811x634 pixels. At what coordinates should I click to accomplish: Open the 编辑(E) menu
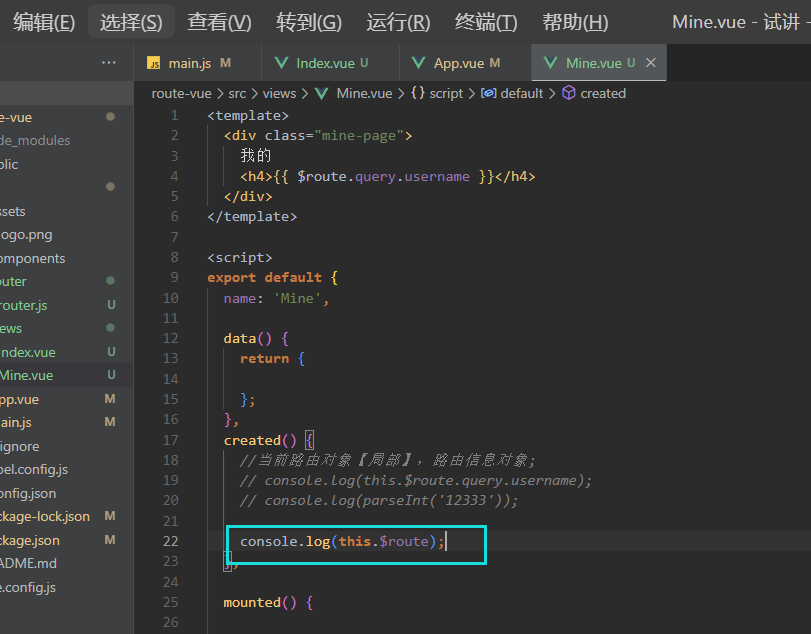[x=44, y=22]
